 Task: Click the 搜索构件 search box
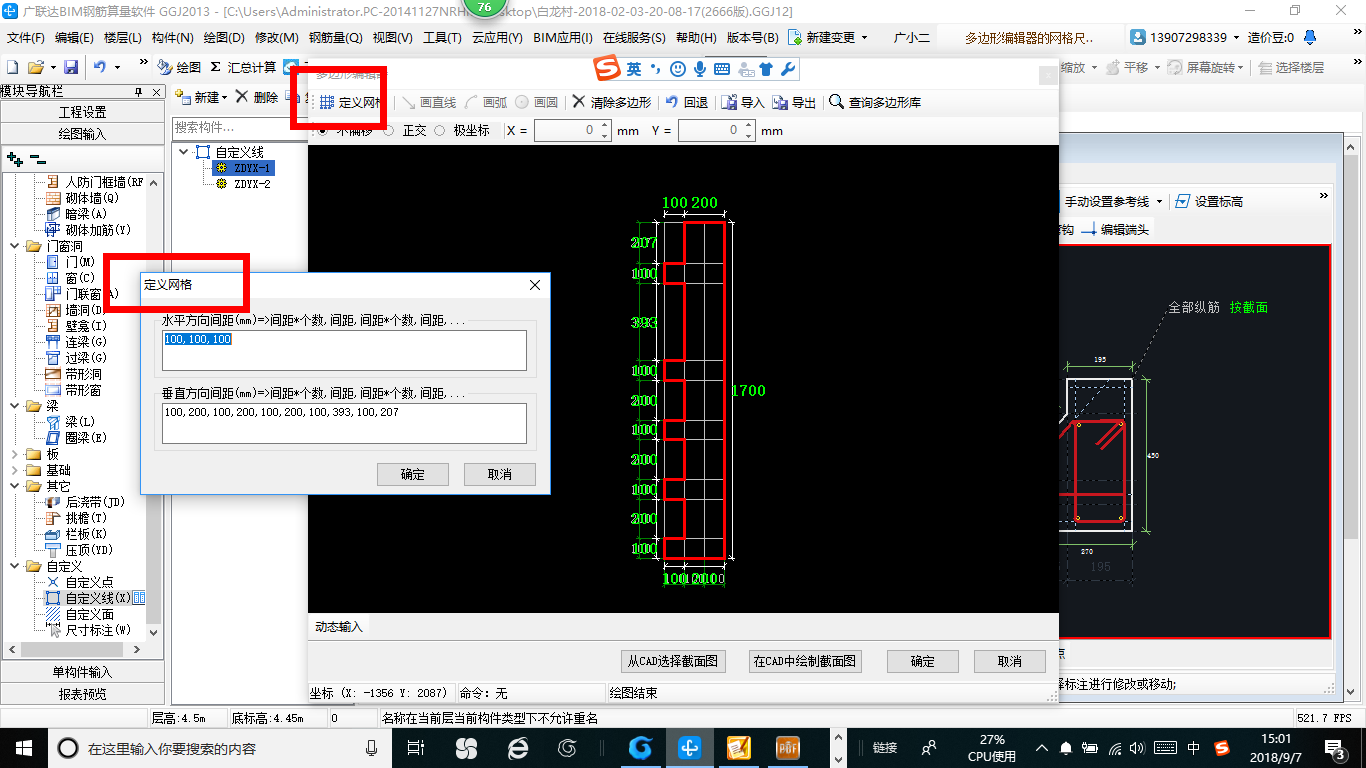240,128
